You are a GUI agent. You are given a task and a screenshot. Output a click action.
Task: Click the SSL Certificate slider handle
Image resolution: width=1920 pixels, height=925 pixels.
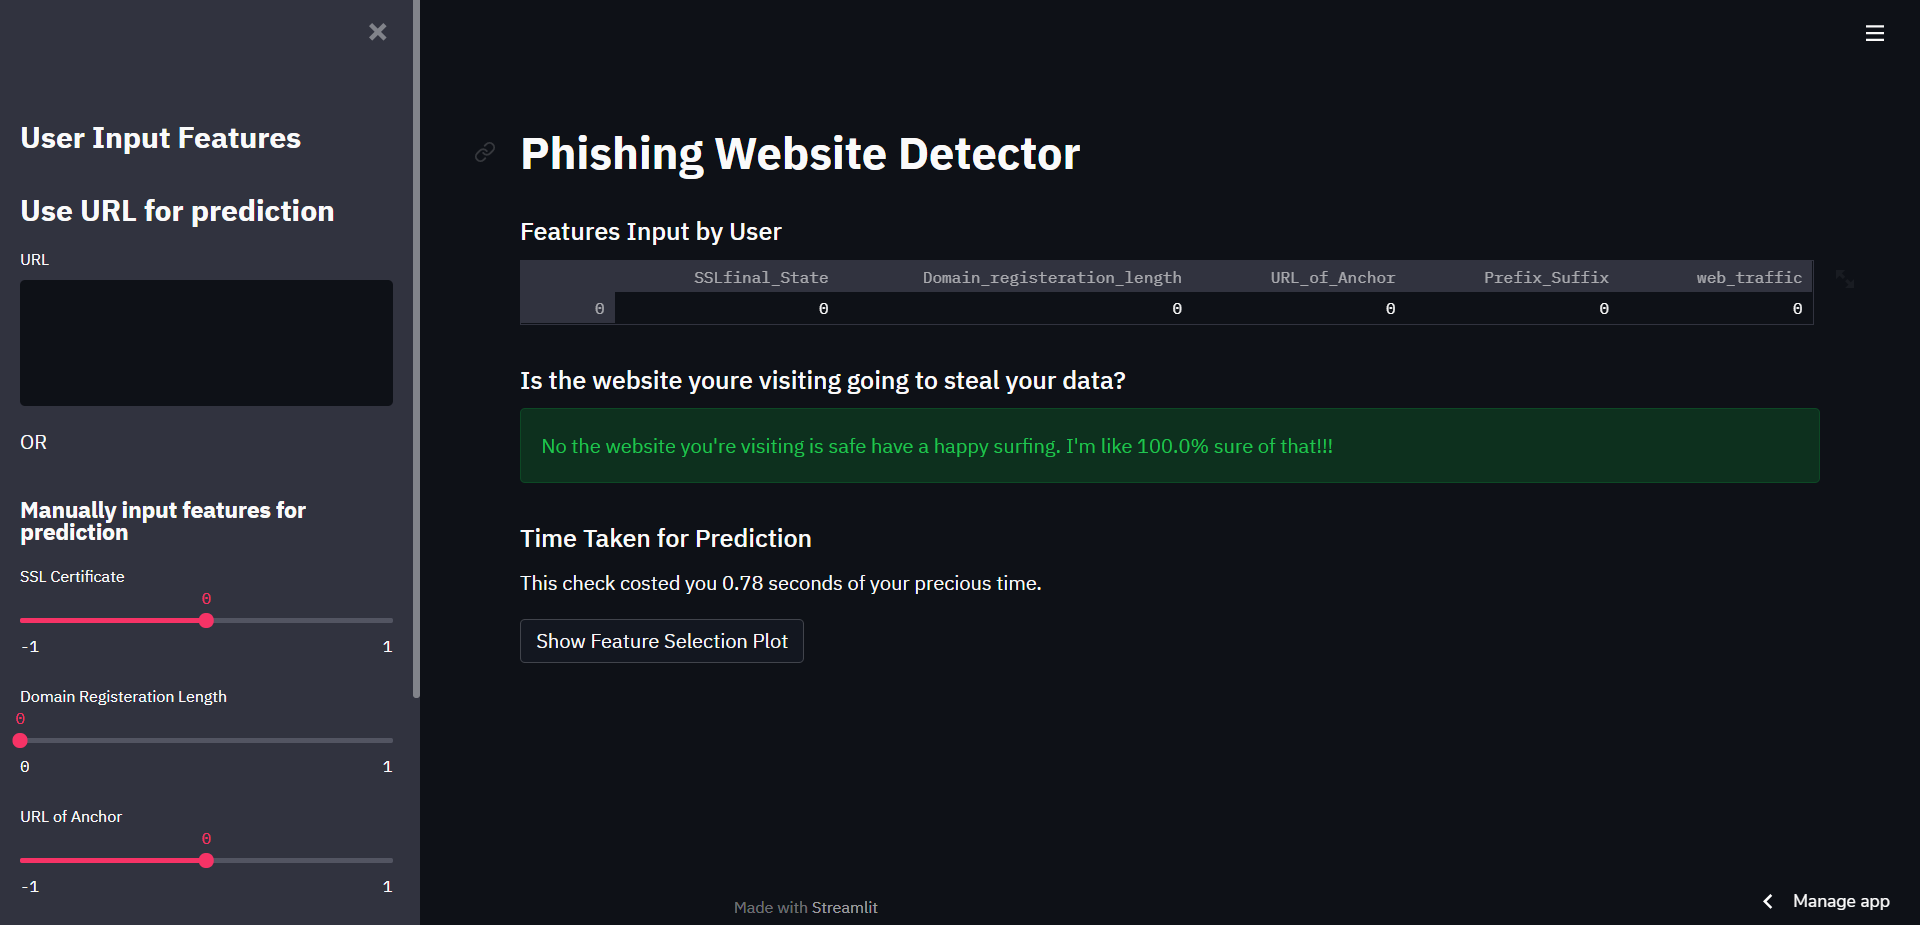206,620
